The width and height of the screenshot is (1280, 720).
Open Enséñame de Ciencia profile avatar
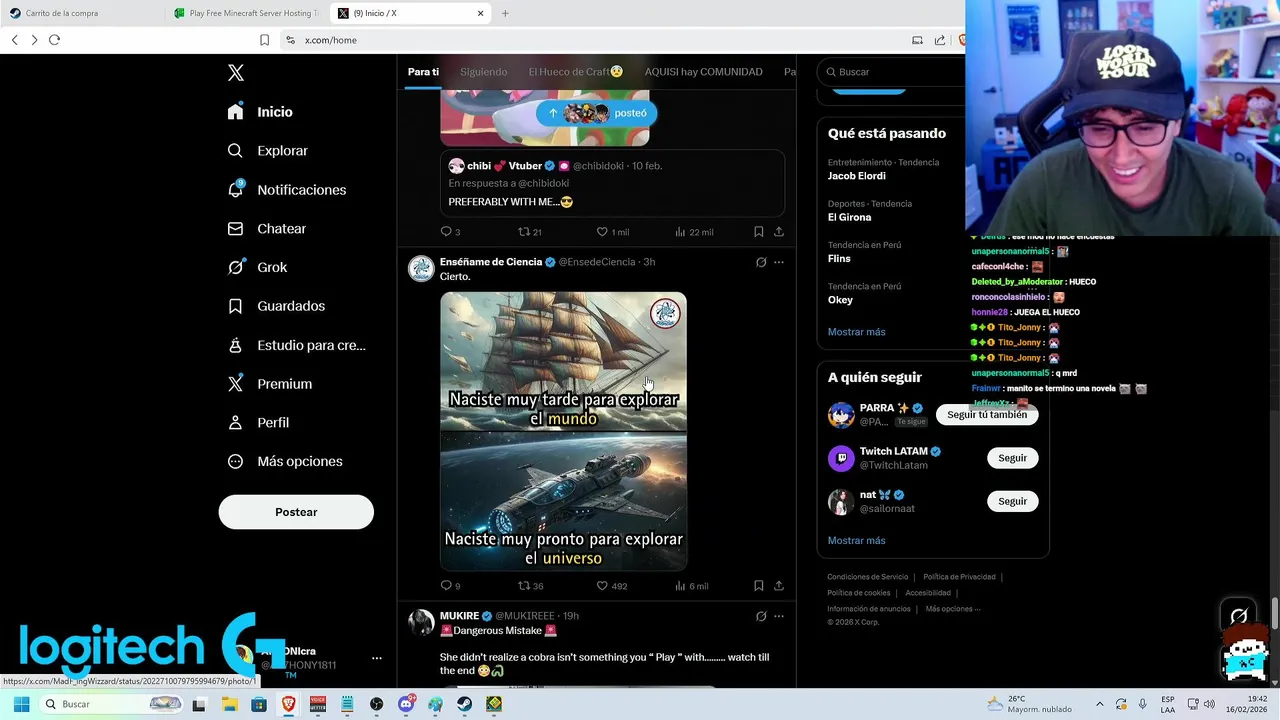pos(421,268)
